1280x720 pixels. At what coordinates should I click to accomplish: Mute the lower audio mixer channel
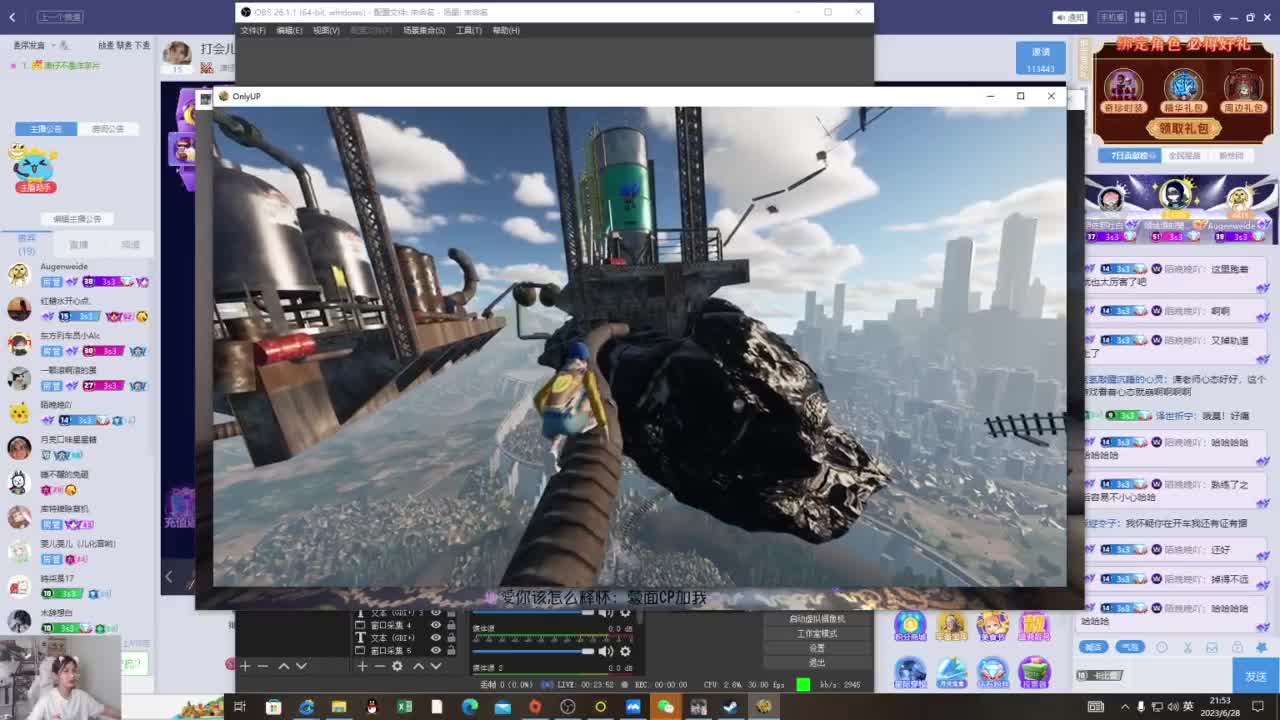[606, 651]
